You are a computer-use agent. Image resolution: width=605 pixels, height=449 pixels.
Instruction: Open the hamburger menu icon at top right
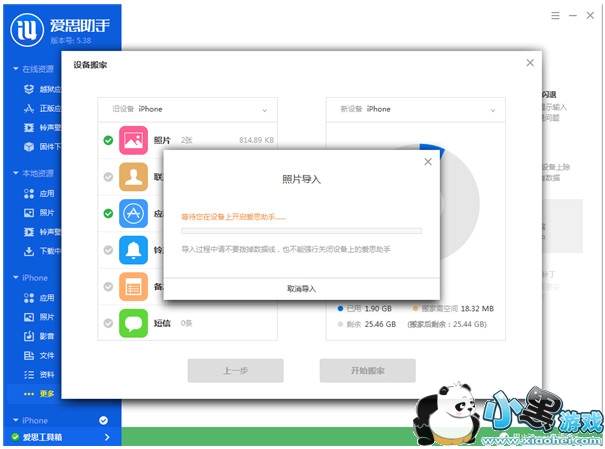[555, 15]
